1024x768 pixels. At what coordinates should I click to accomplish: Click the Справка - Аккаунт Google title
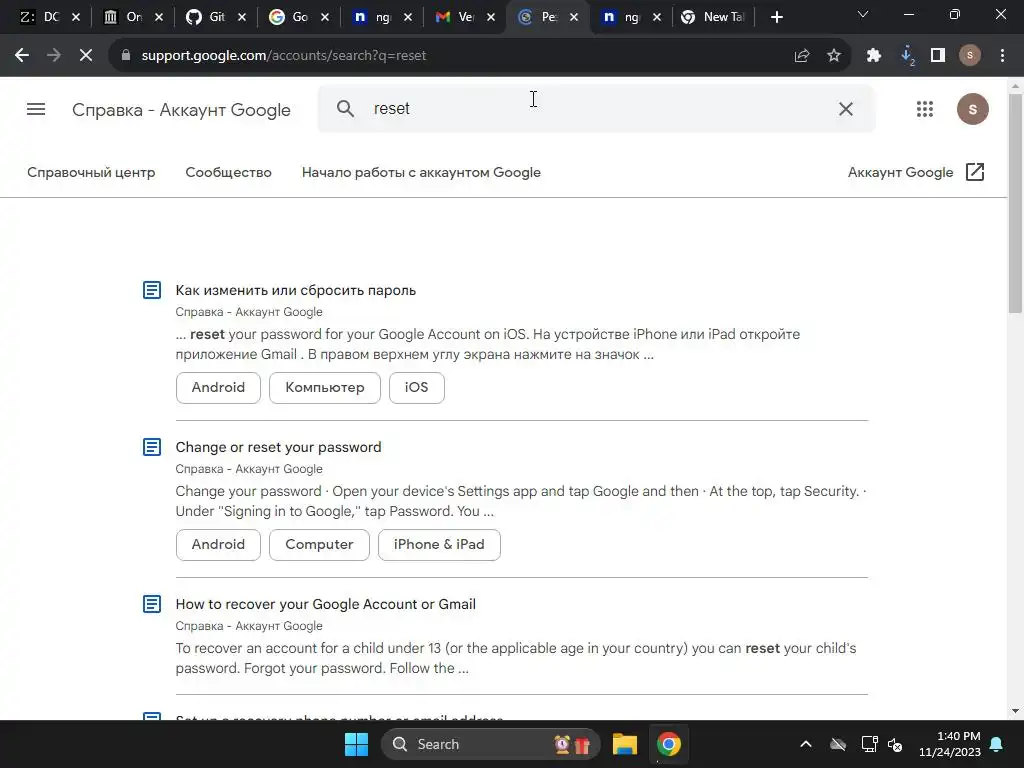click(181, 110)
